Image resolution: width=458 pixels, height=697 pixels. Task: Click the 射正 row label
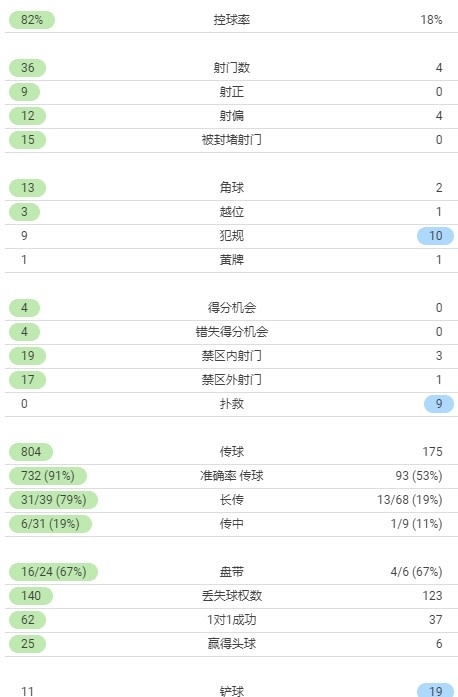point(232,92)
